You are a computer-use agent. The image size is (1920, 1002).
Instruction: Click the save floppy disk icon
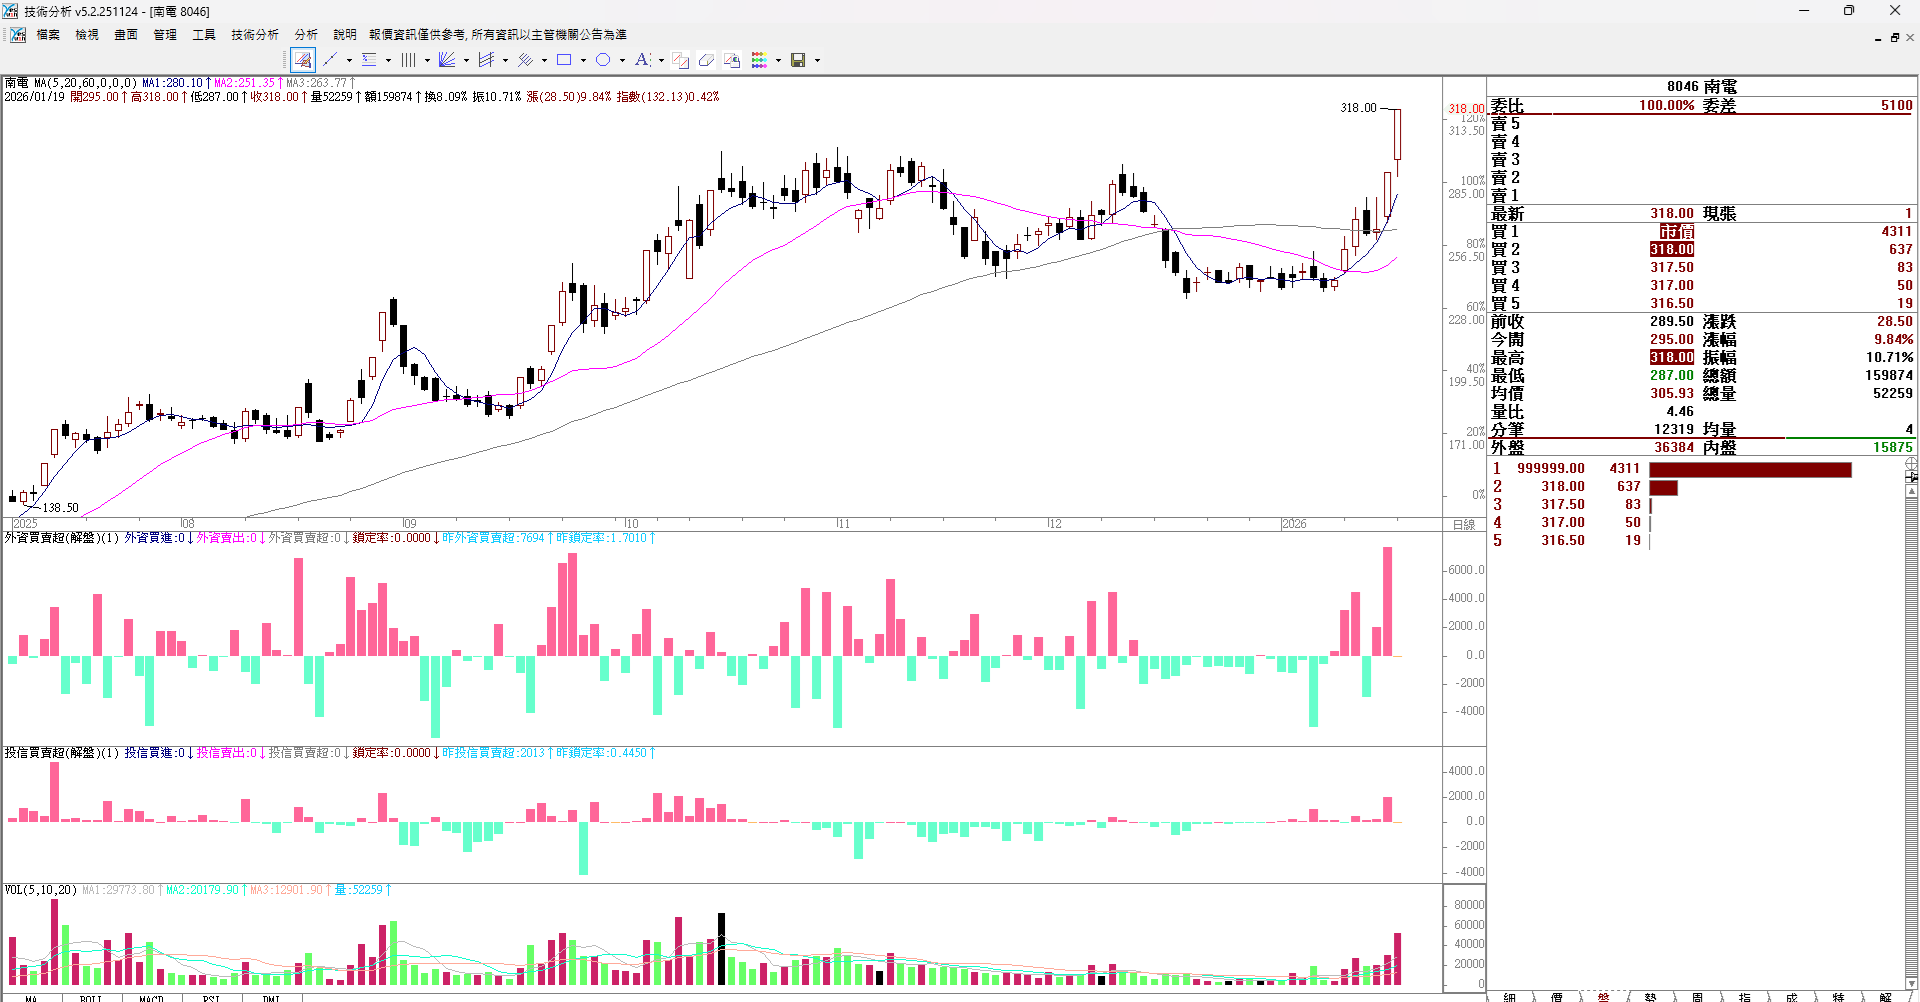pyautogui.click(x=798, y=60)
